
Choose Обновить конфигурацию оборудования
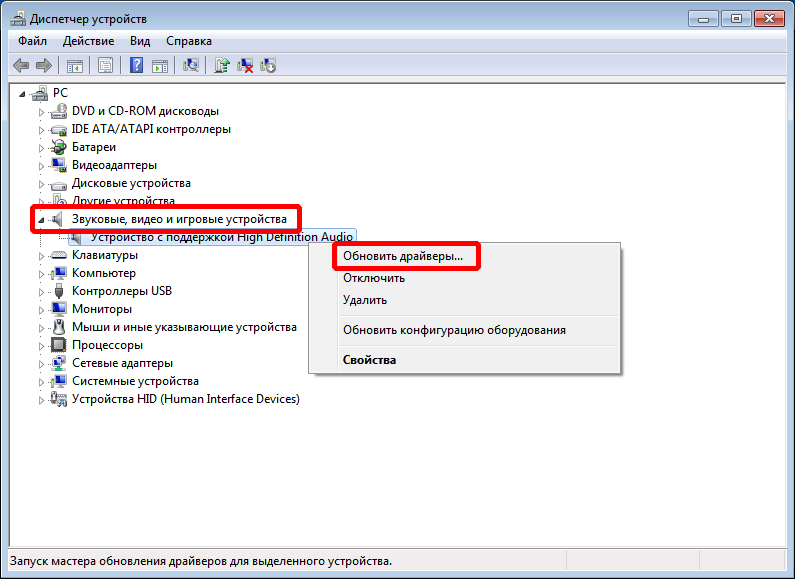[x=454, y=330]
